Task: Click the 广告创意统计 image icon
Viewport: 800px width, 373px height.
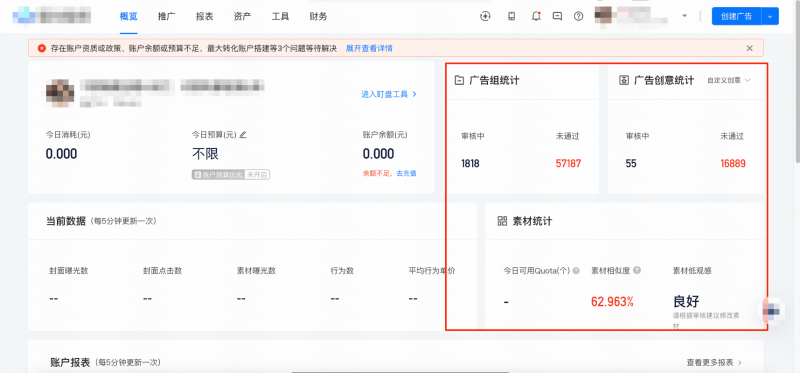Action: [623, 80]
